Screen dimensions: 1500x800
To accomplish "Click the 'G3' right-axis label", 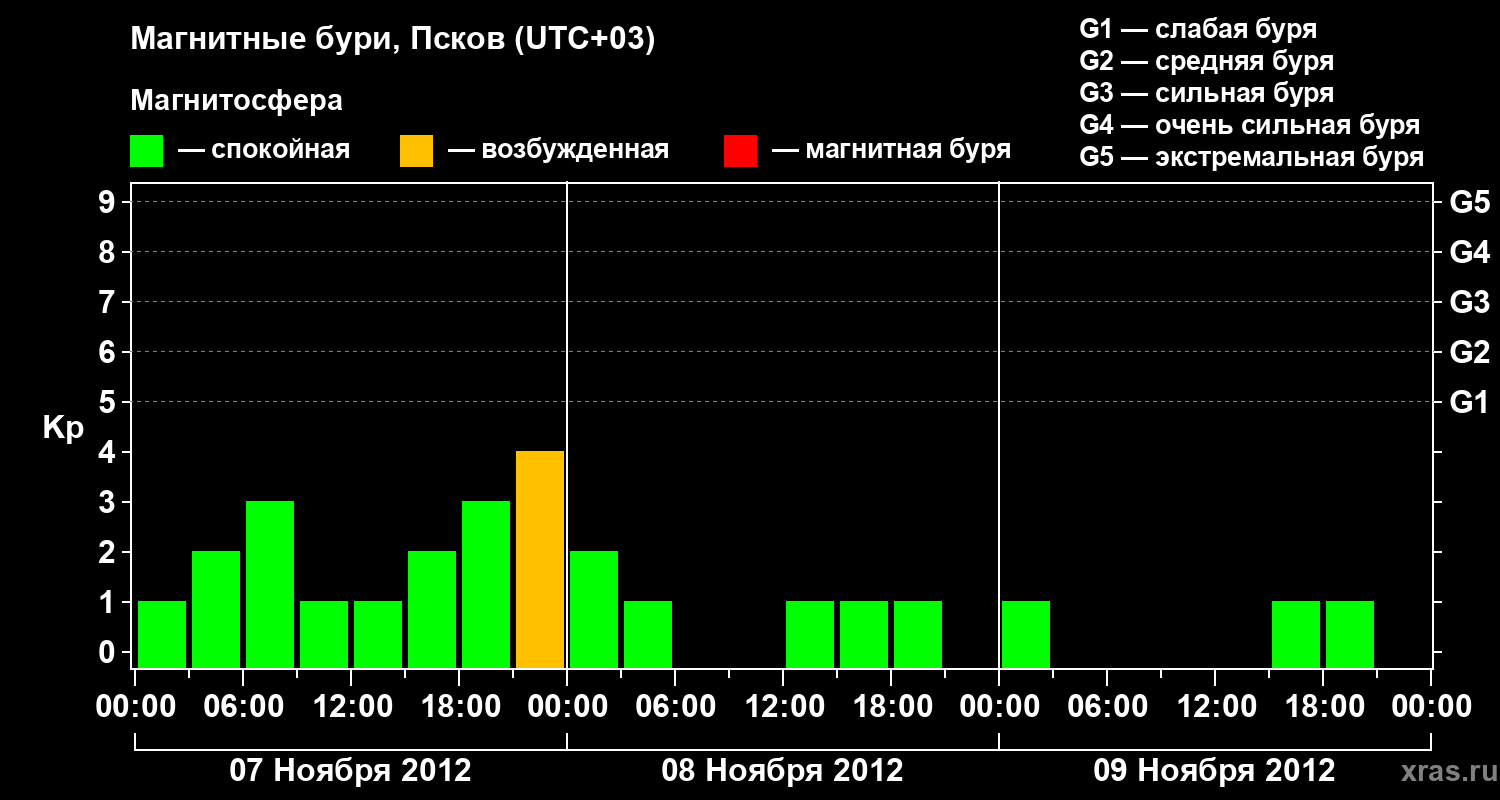I will pyautogui.click(x=1469, y=302).
